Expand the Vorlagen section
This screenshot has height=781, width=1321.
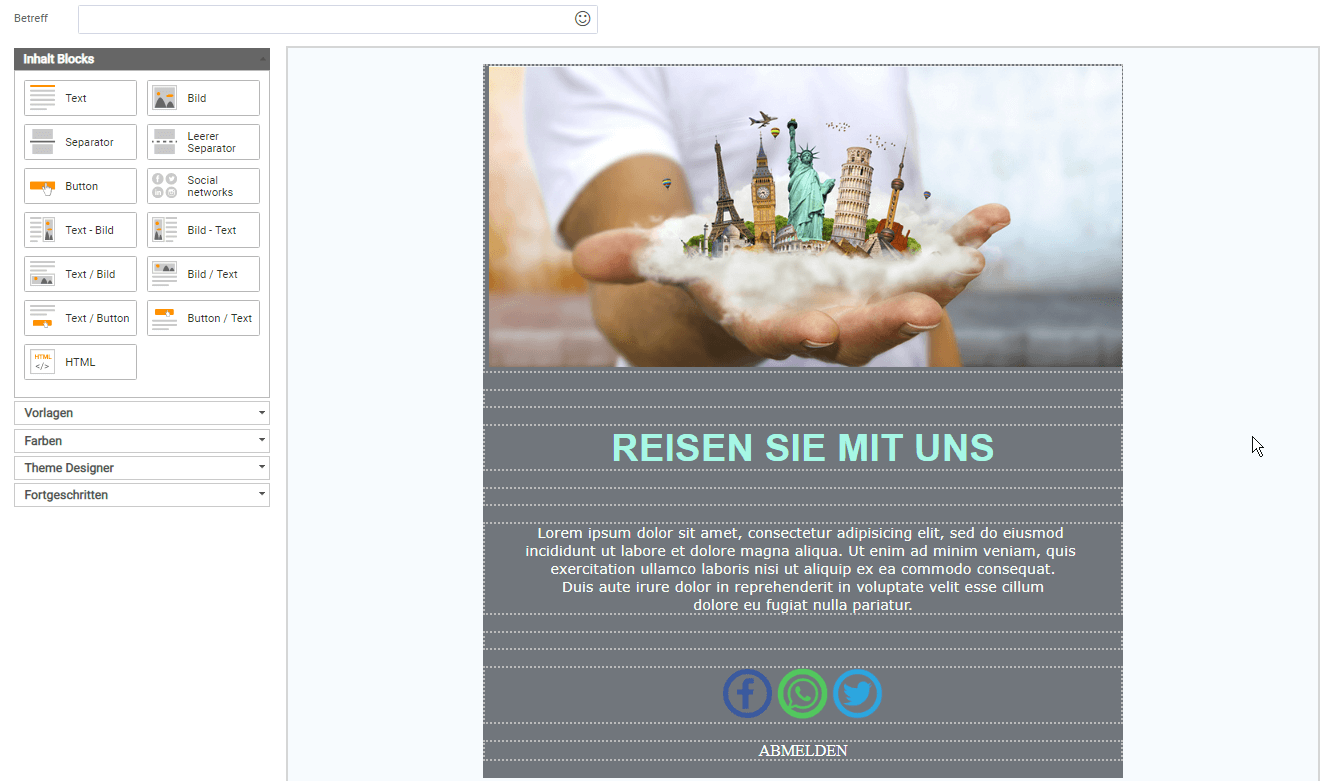[142, 413]
